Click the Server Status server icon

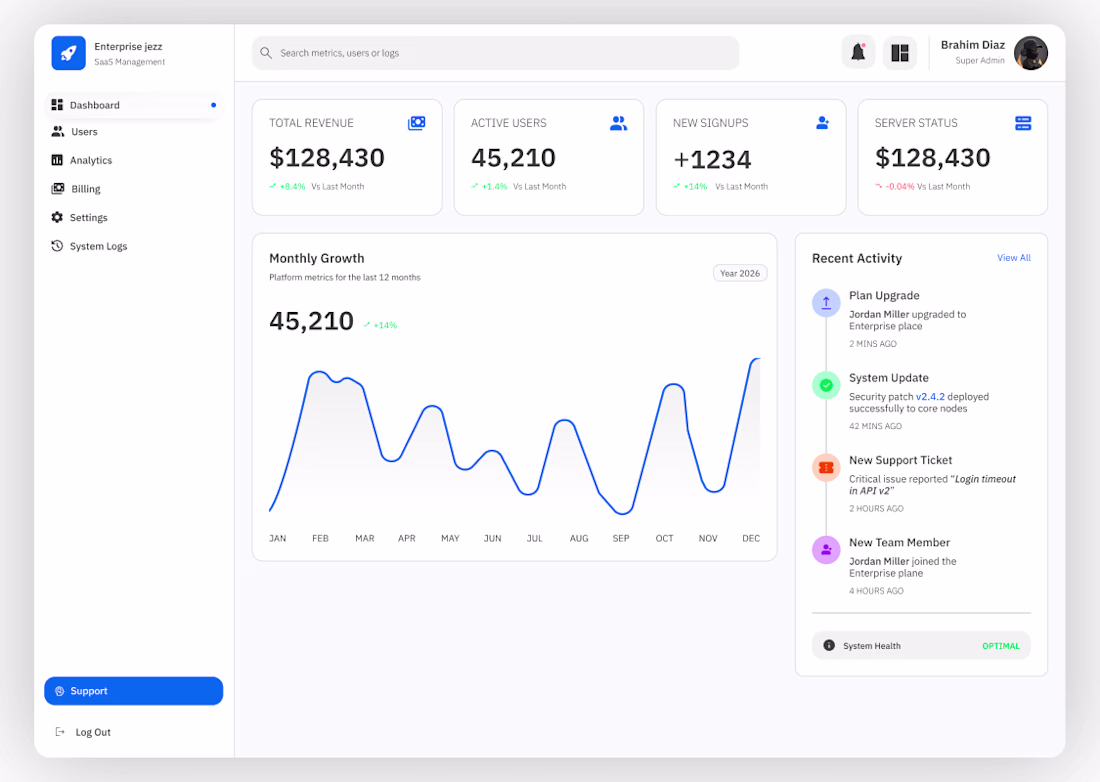1023,123
